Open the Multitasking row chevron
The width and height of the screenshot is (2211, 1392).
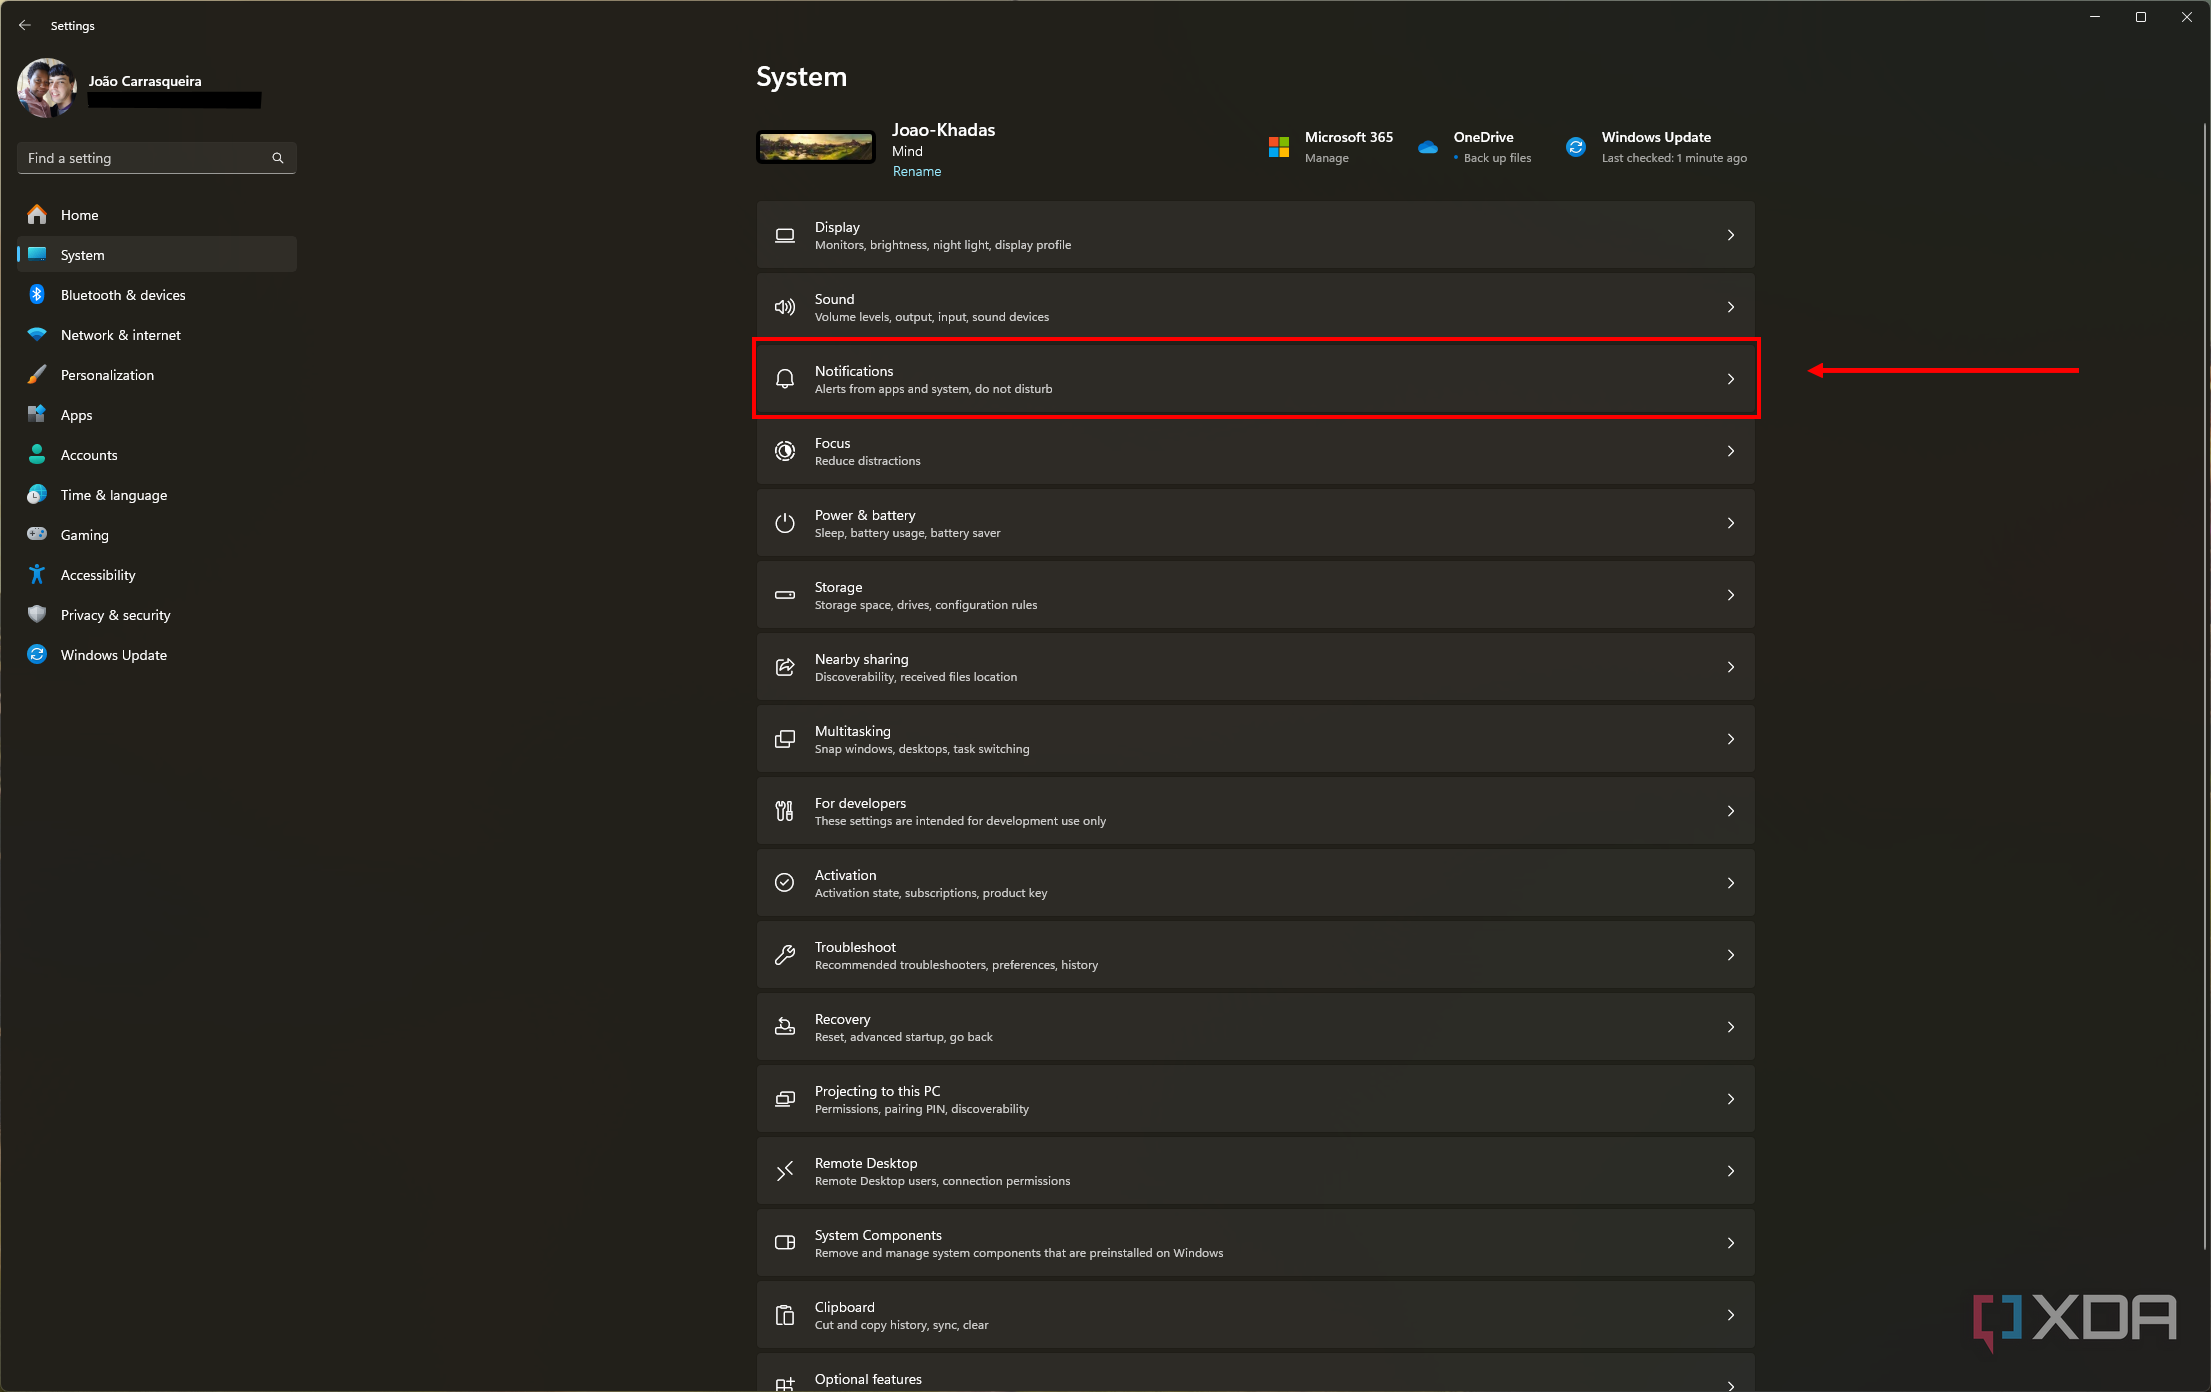click(x=1731, y=739)
